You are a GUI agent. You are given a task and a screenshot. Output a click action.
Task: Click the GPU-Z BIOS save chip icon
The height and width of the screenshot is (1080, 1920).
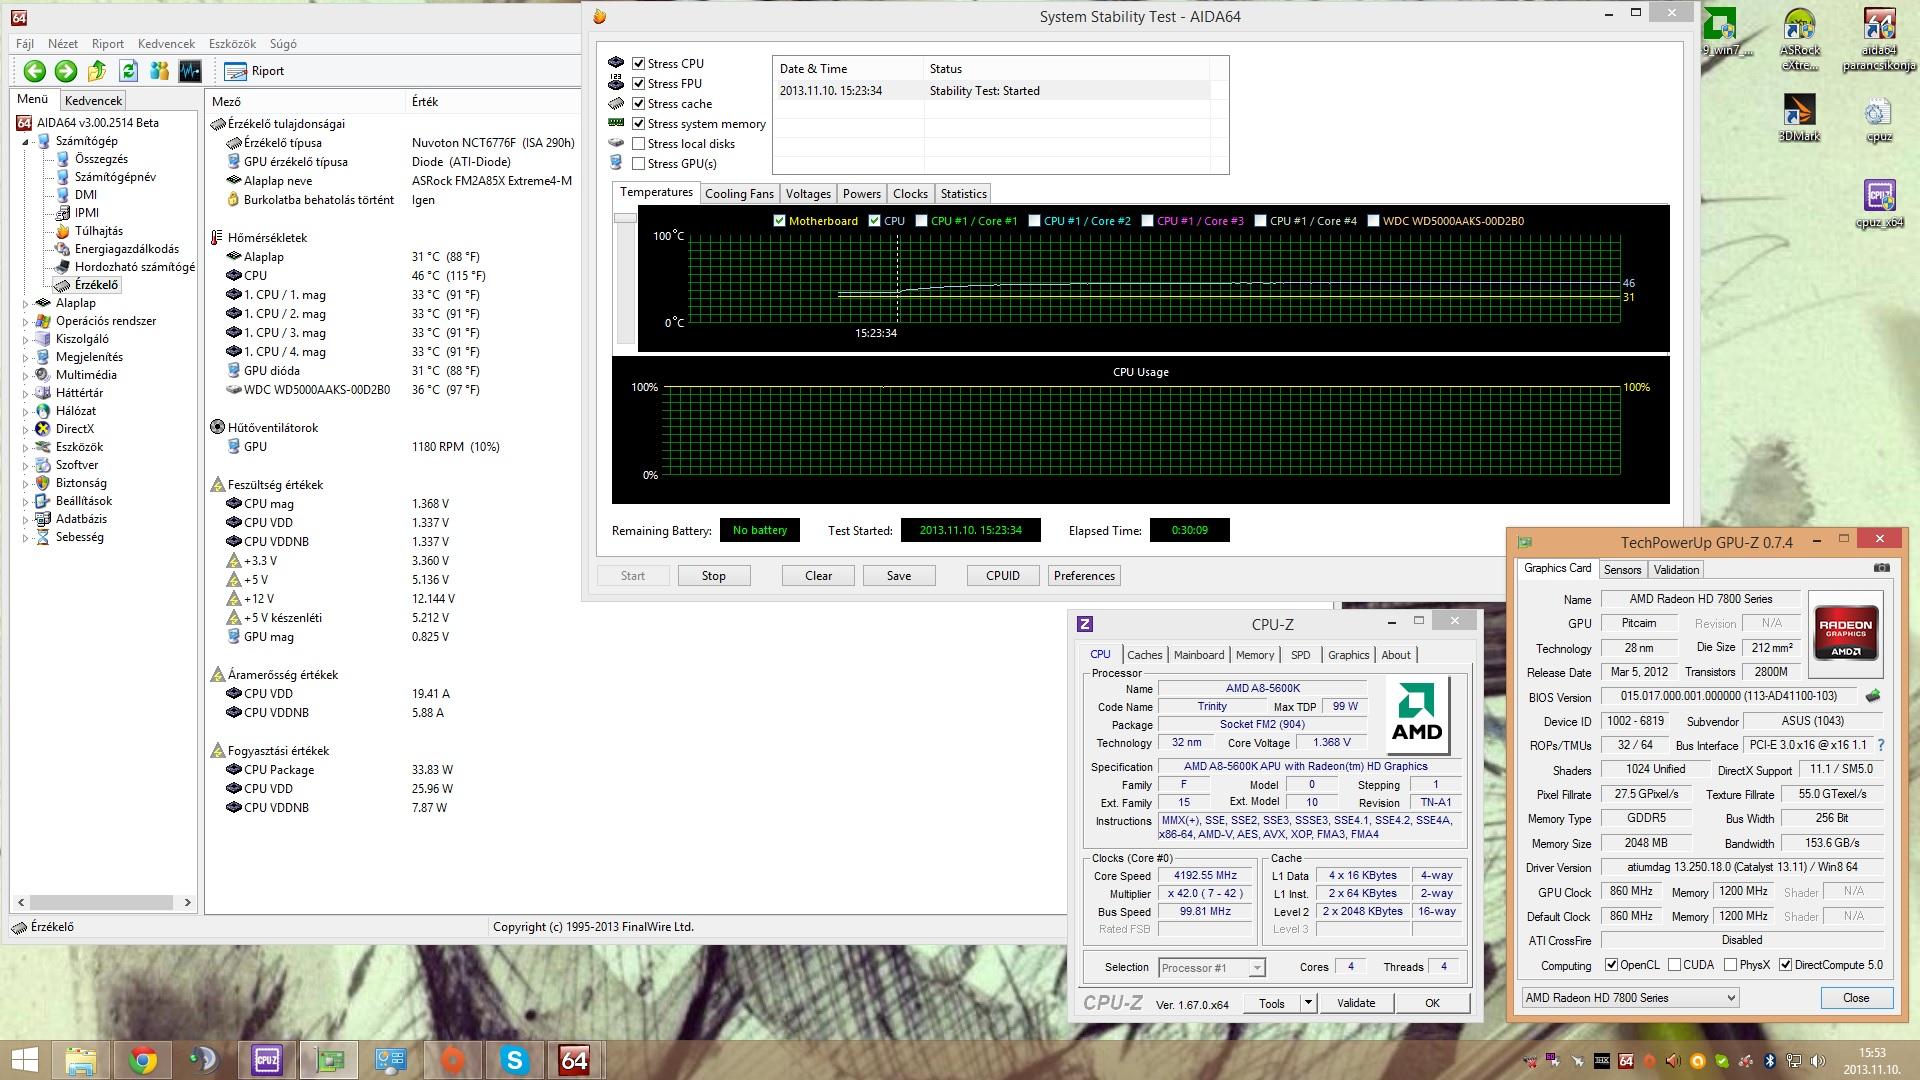(1873, 696)
